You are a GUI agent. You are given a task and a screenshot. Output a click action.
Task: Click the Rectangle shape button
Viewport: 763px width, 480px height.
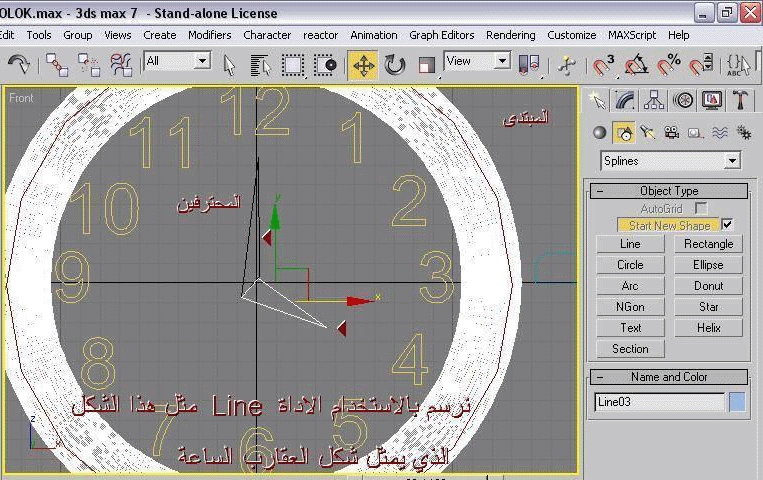tap(708, 244)
